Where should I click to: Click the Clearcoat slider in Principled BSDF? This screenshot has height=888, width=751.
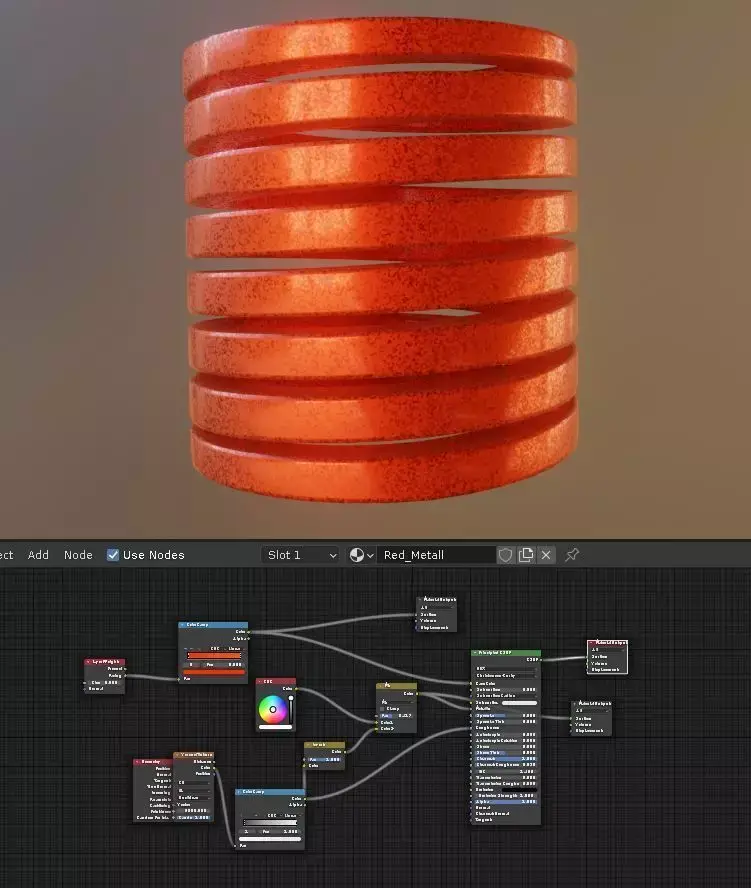[x=506, y=759]
